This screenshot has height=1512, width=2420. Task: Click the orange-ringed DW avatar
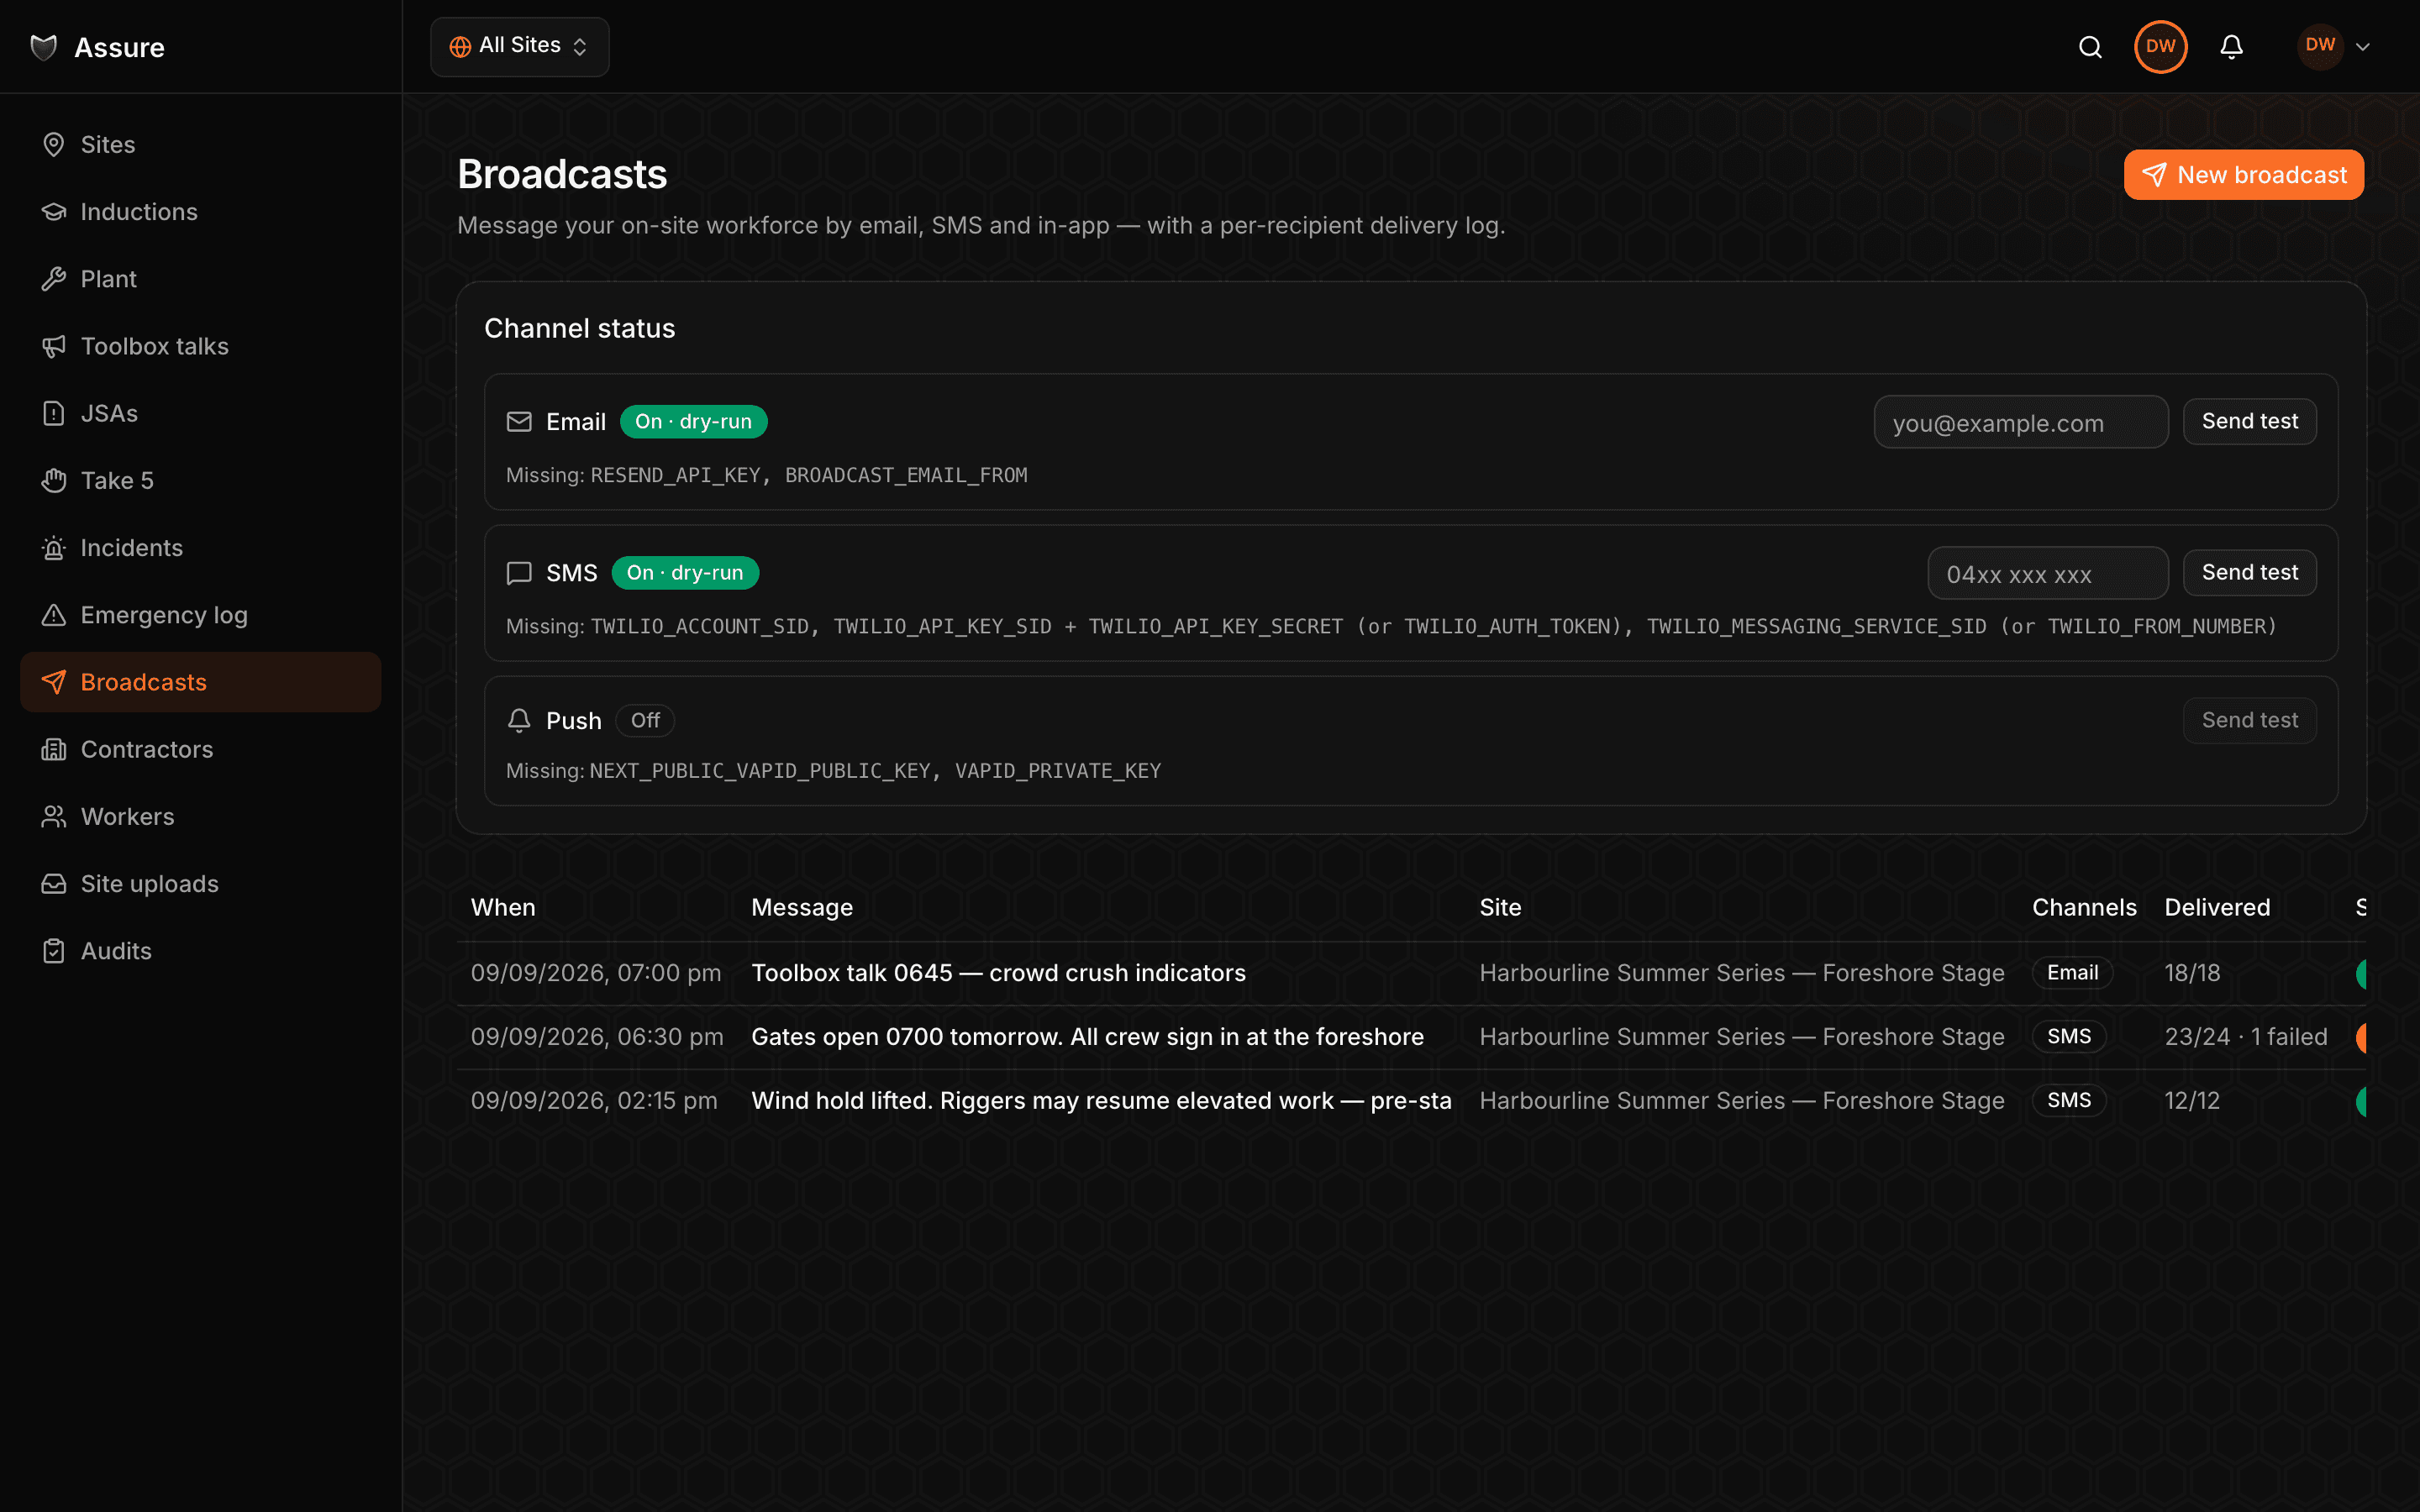click(2160, 47)
